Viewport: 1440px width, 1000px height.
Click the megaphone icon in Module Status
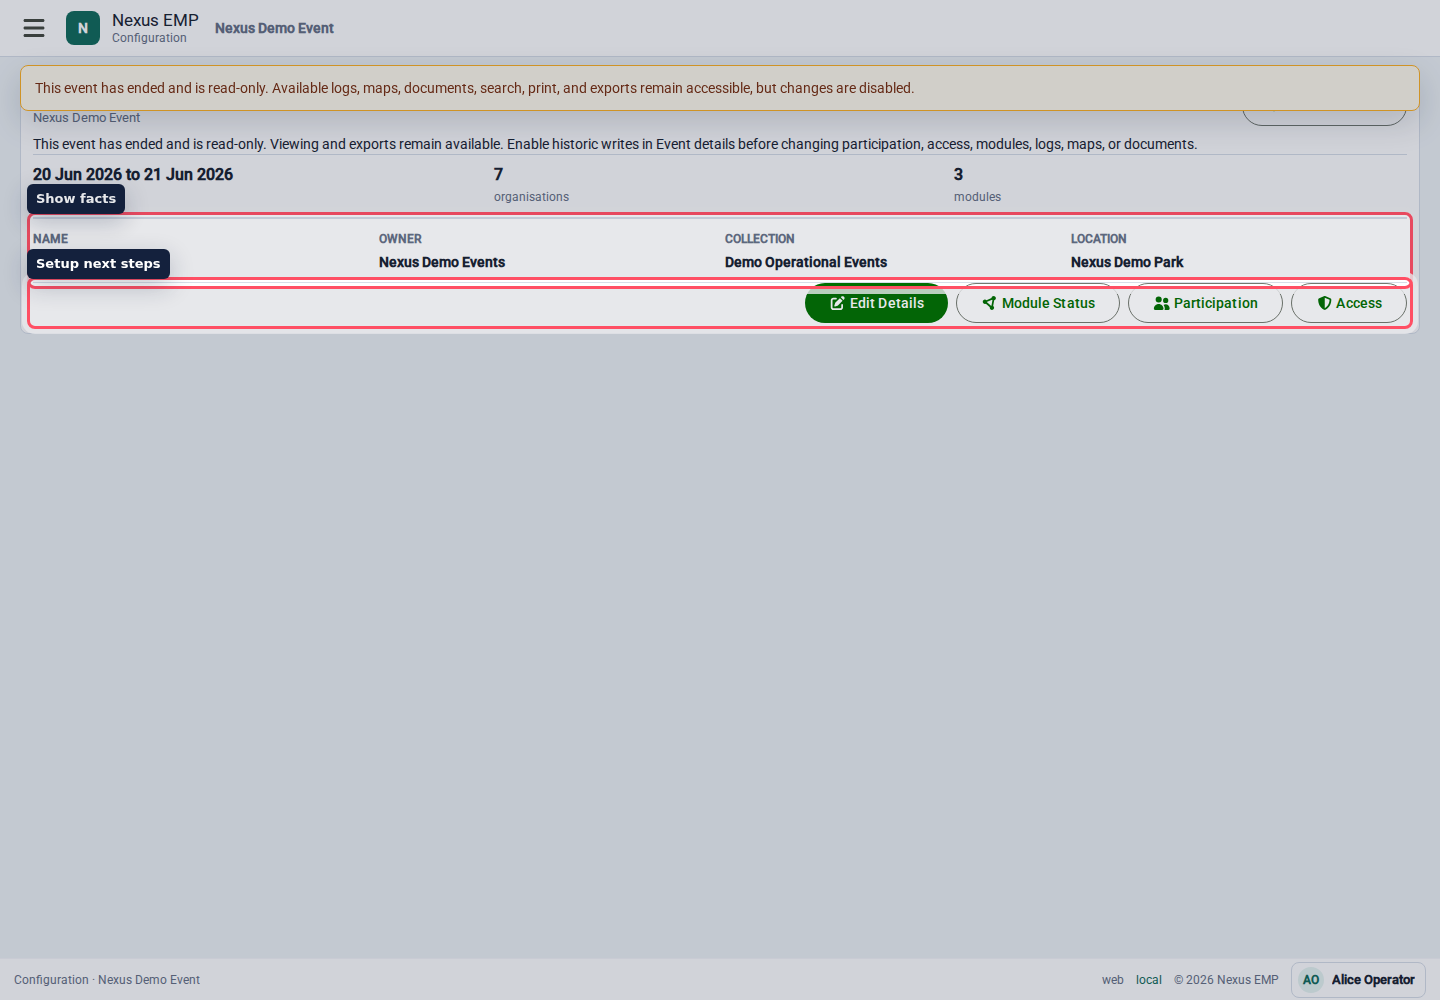click(989, 303)
